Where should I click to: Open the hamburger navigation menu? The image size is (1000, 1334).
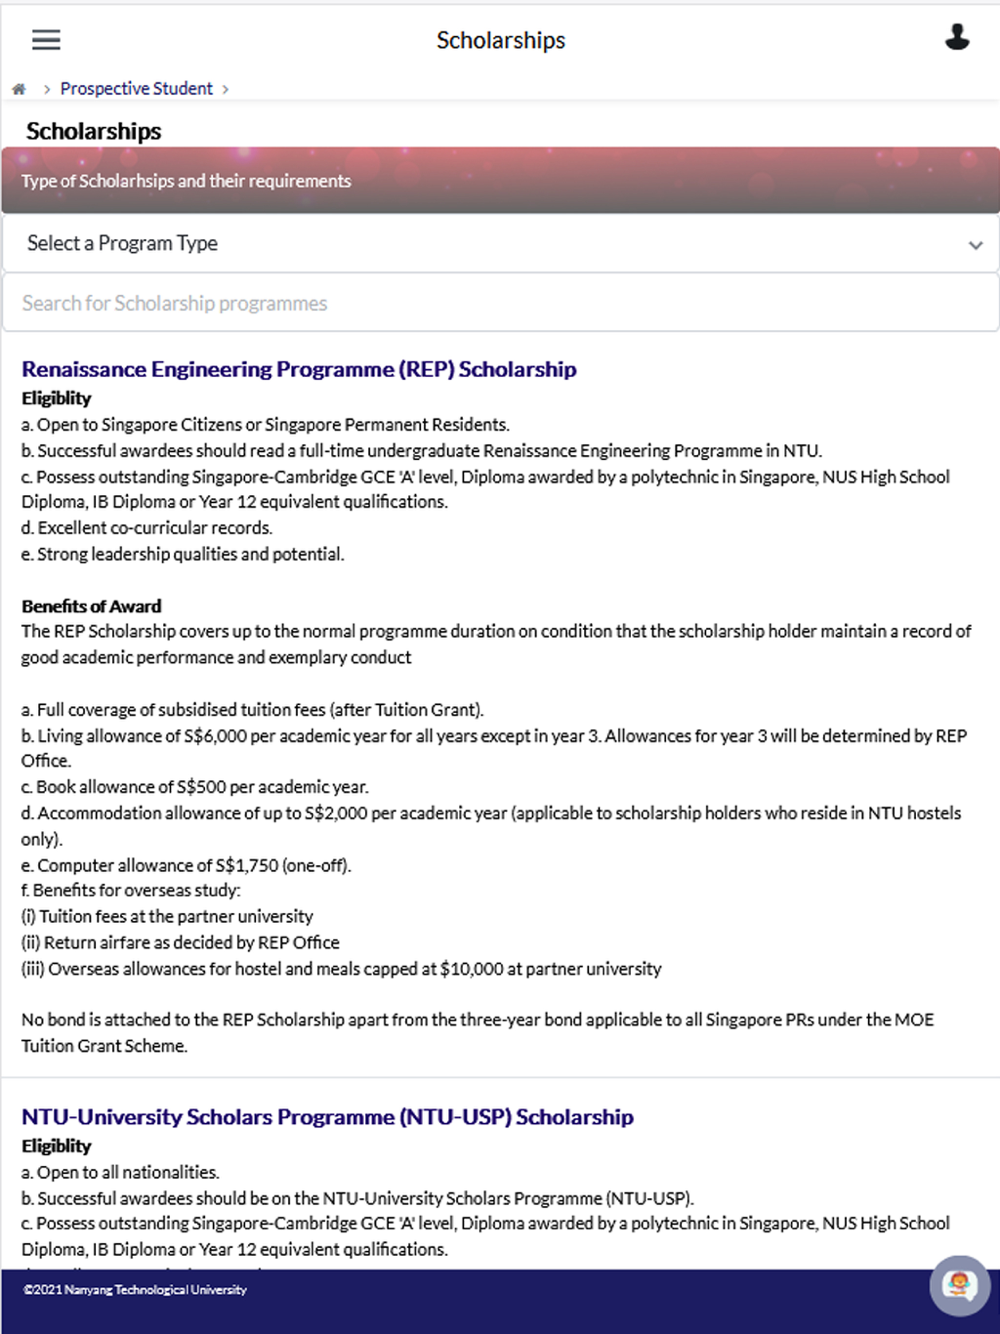coord(46,40)
